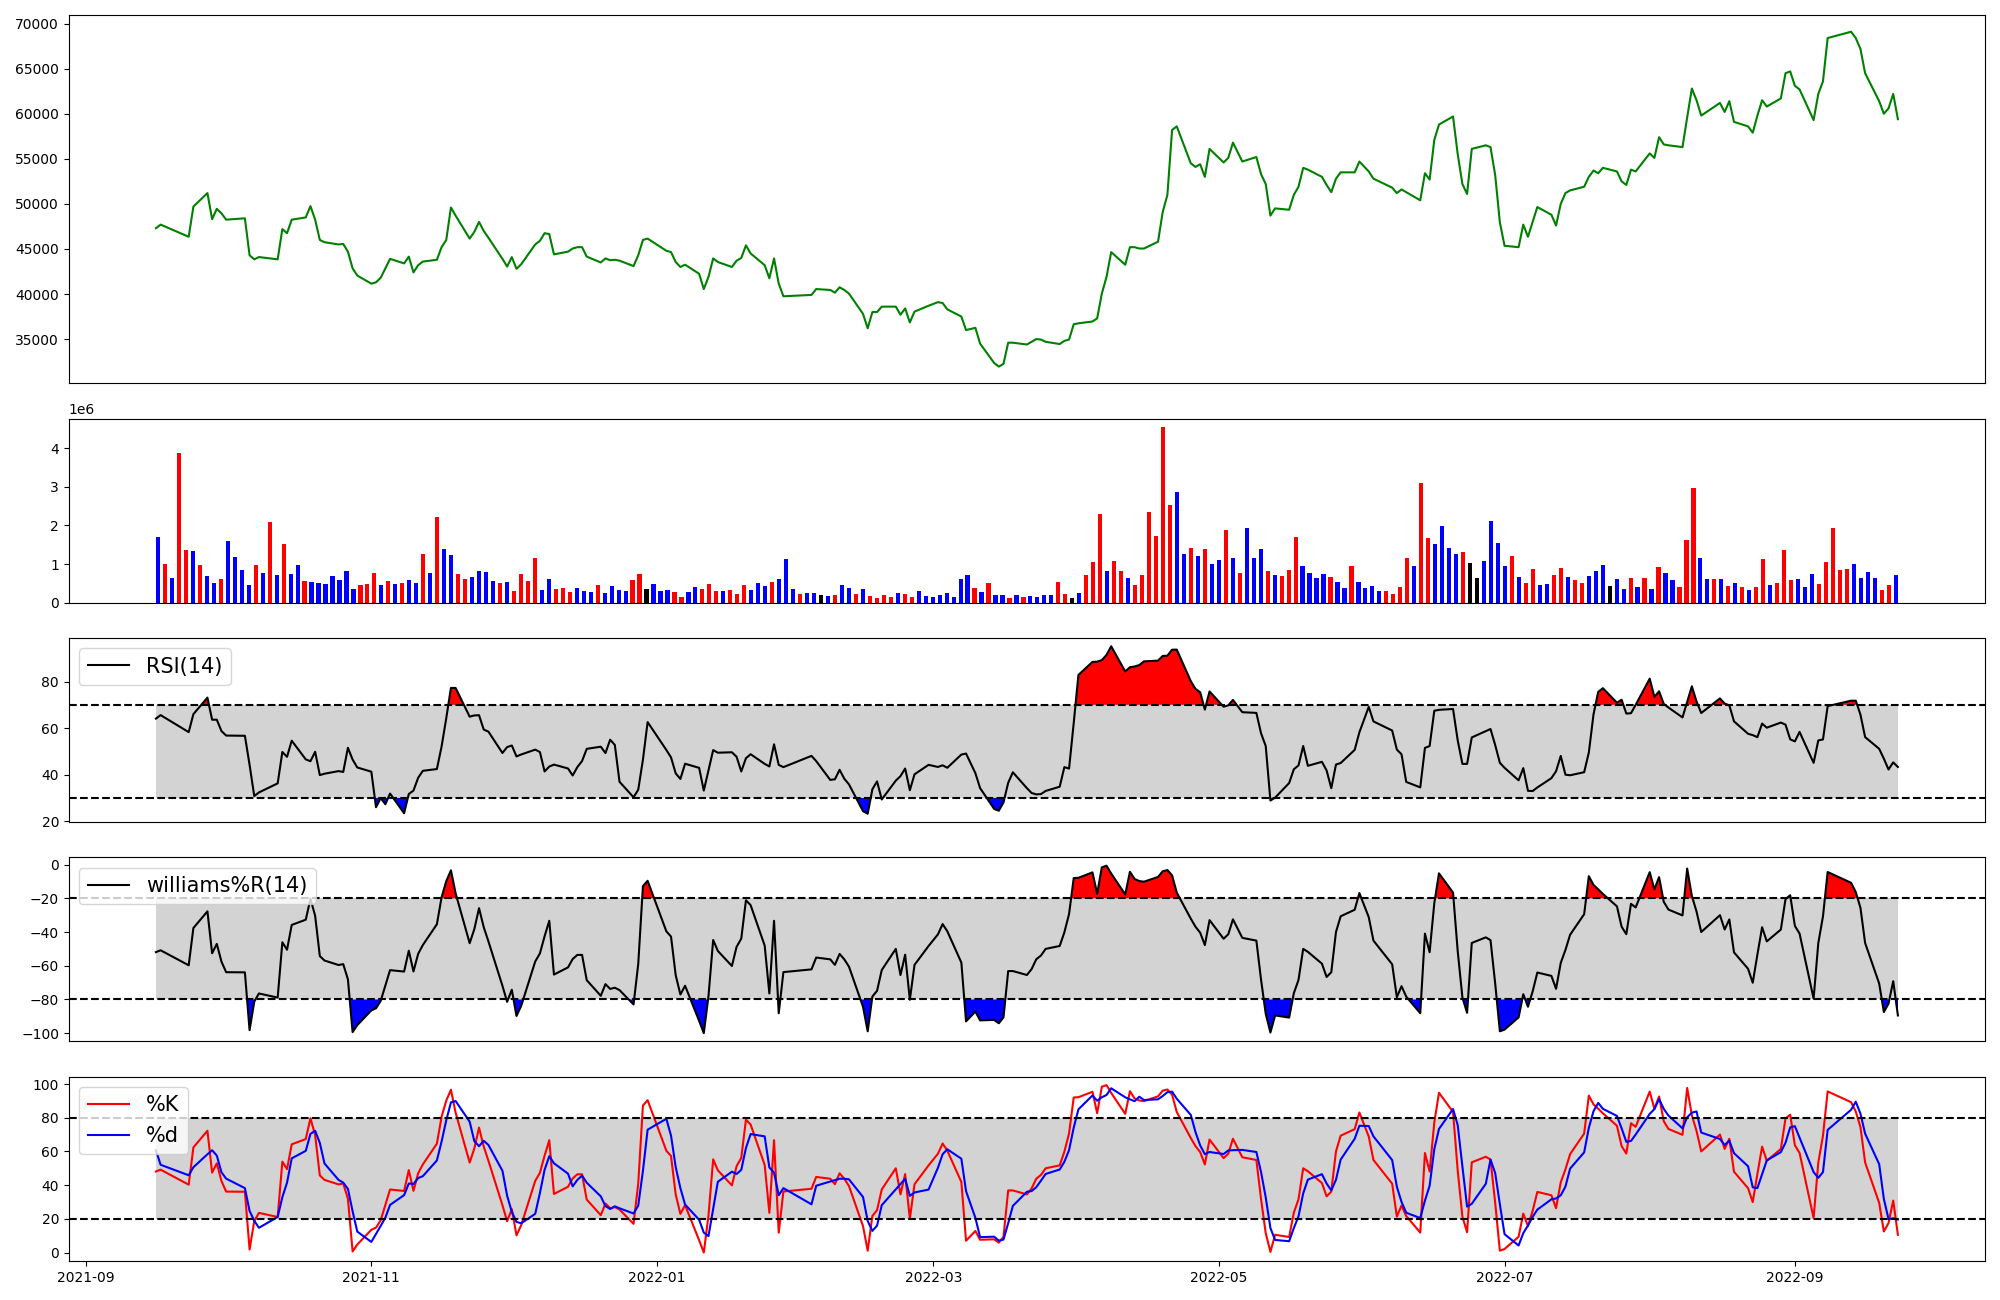Click the 100 tick on stochastic axis

click(45, 1085)
